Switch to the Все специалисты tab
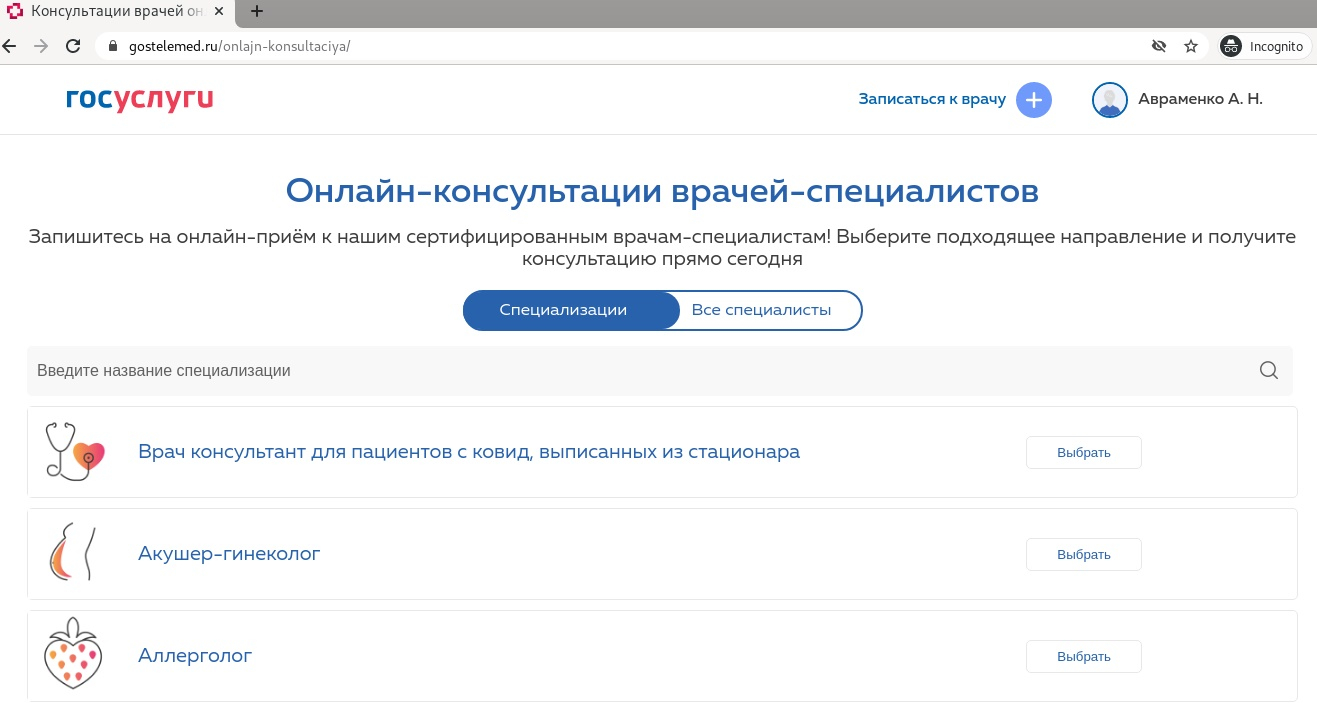The height and width of the screenshot is (703, 1317). (761, 310)
